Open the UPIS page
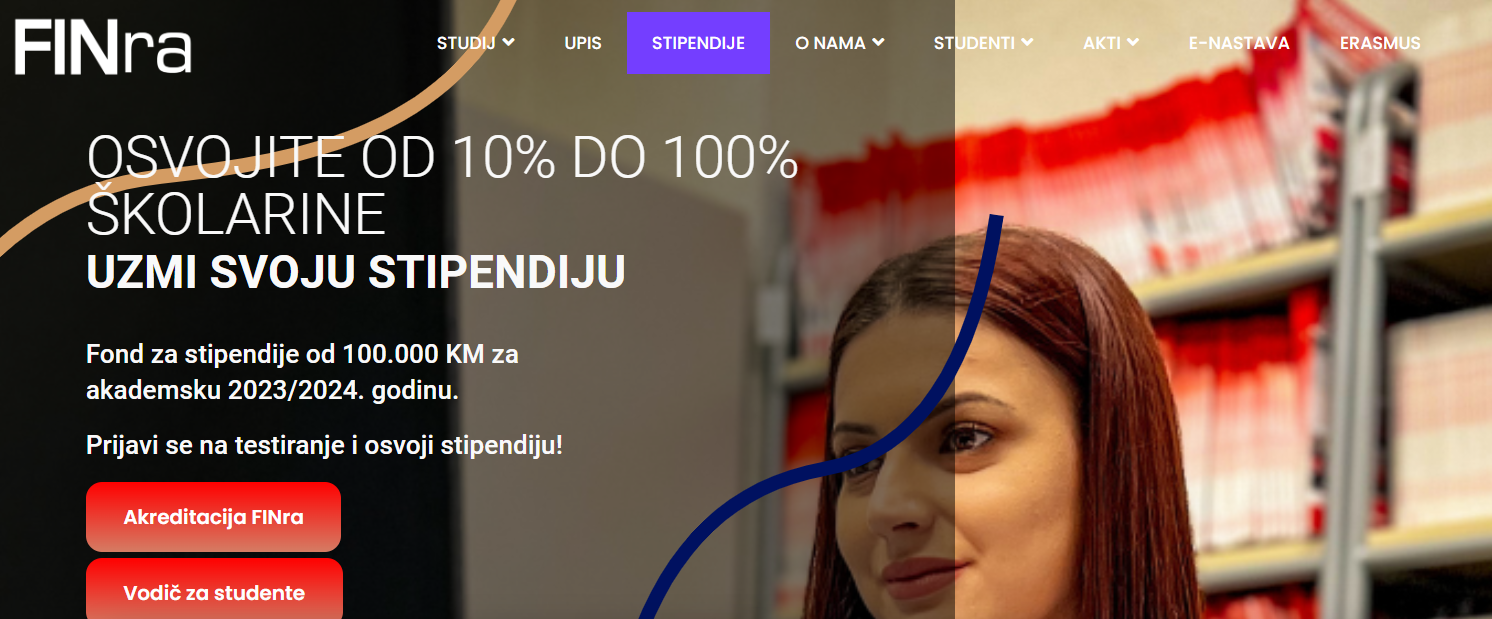Image resolution: width=1492 pixels, height=619 pixels. (583, 43)
